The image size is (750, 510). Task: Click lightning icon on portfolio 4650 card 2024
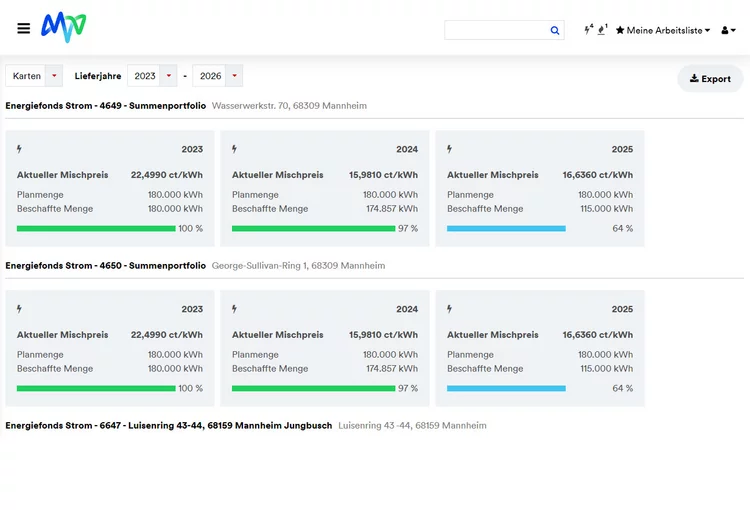pos(234,309)
